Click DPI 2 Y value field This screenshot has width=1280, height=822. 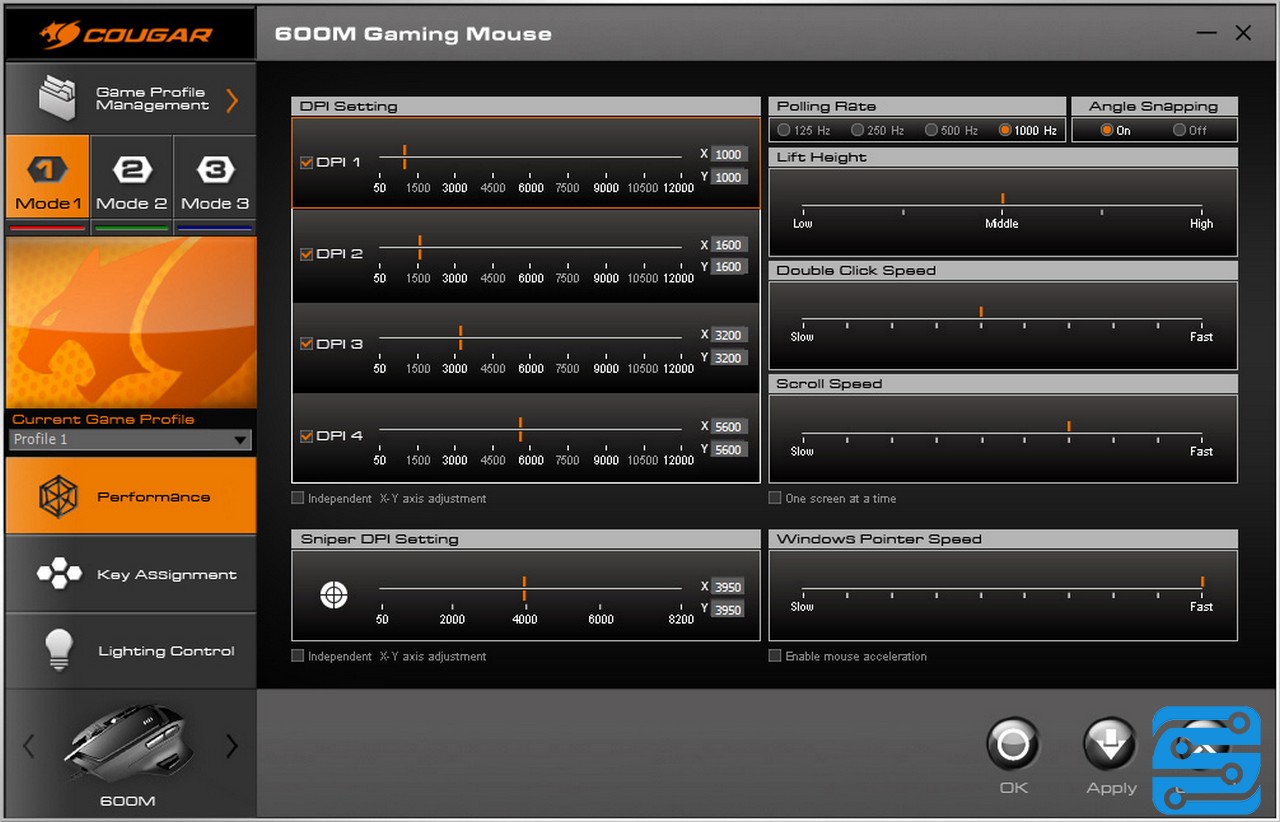click(729, 267)
